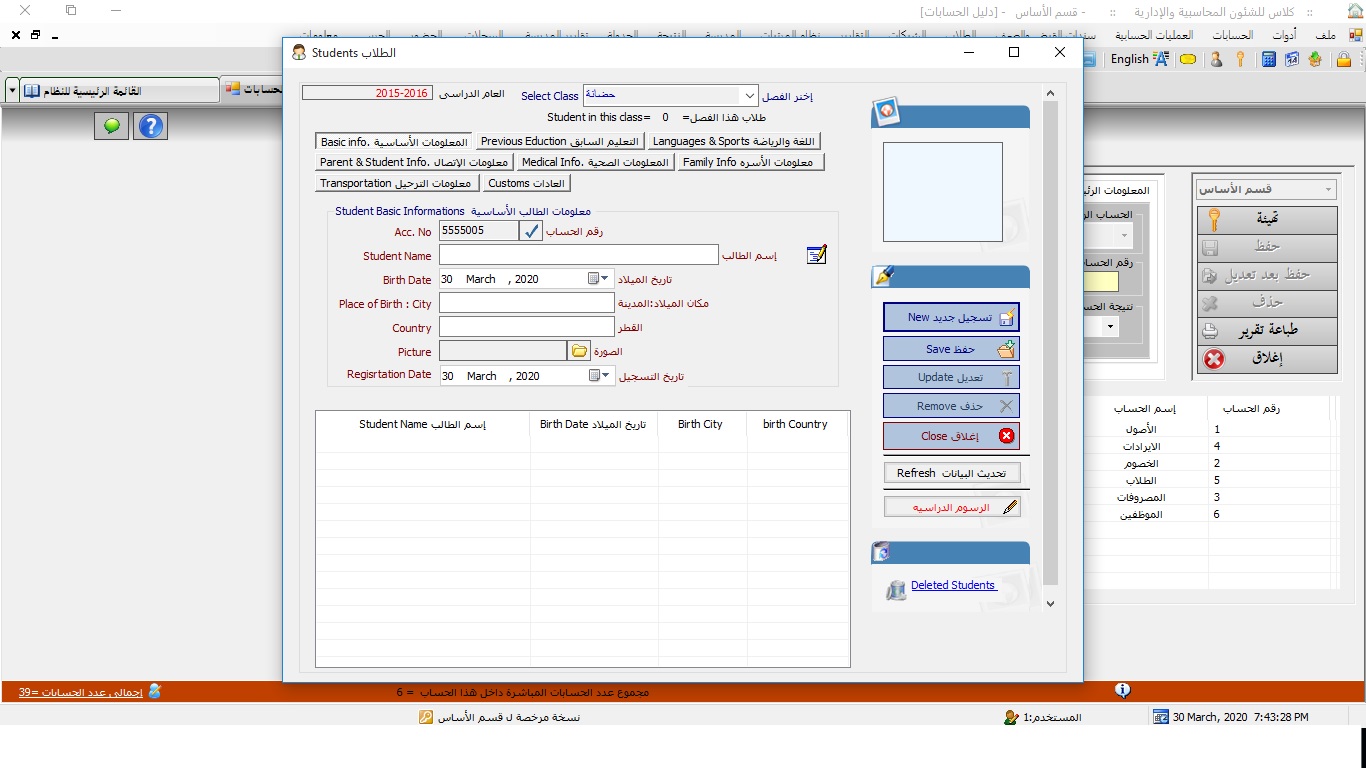This screenshot has height=768, width=1366.
Task: Click the golden key toolbar icon
Action: tap(1240, 59)
